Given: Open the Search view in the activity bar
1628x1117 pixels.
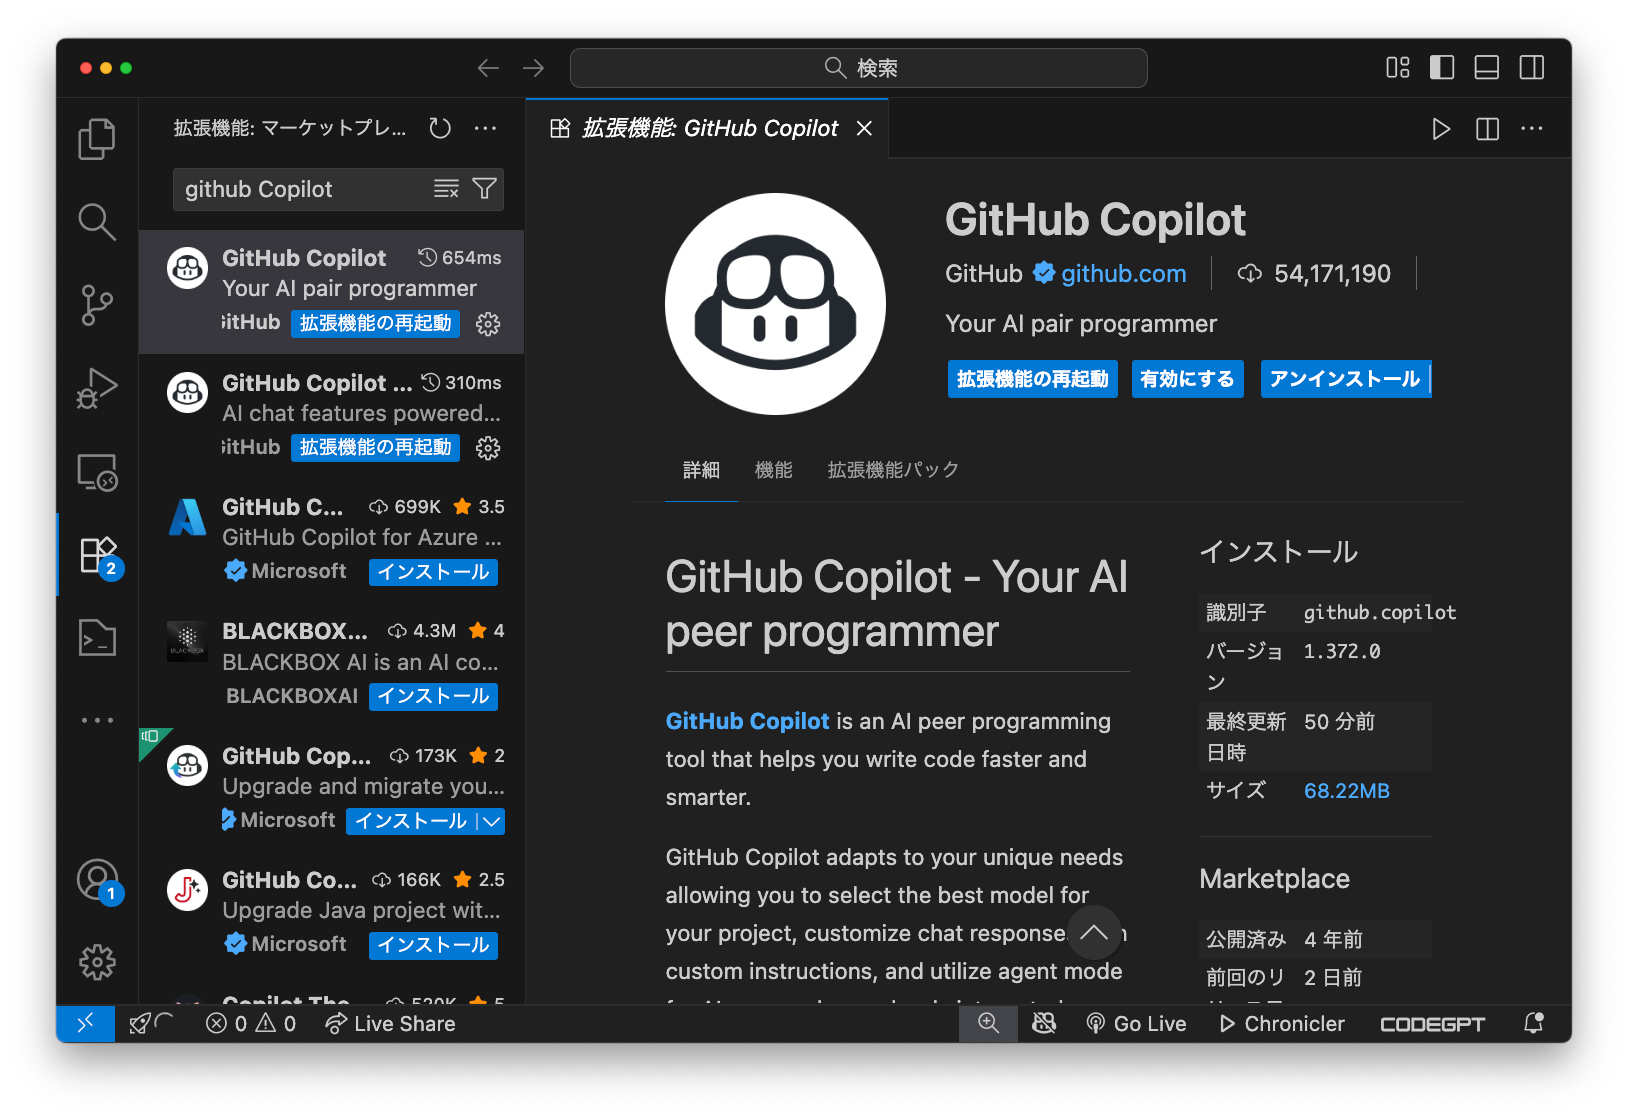Looking at the screenshot, I should (x=97, y=222).
